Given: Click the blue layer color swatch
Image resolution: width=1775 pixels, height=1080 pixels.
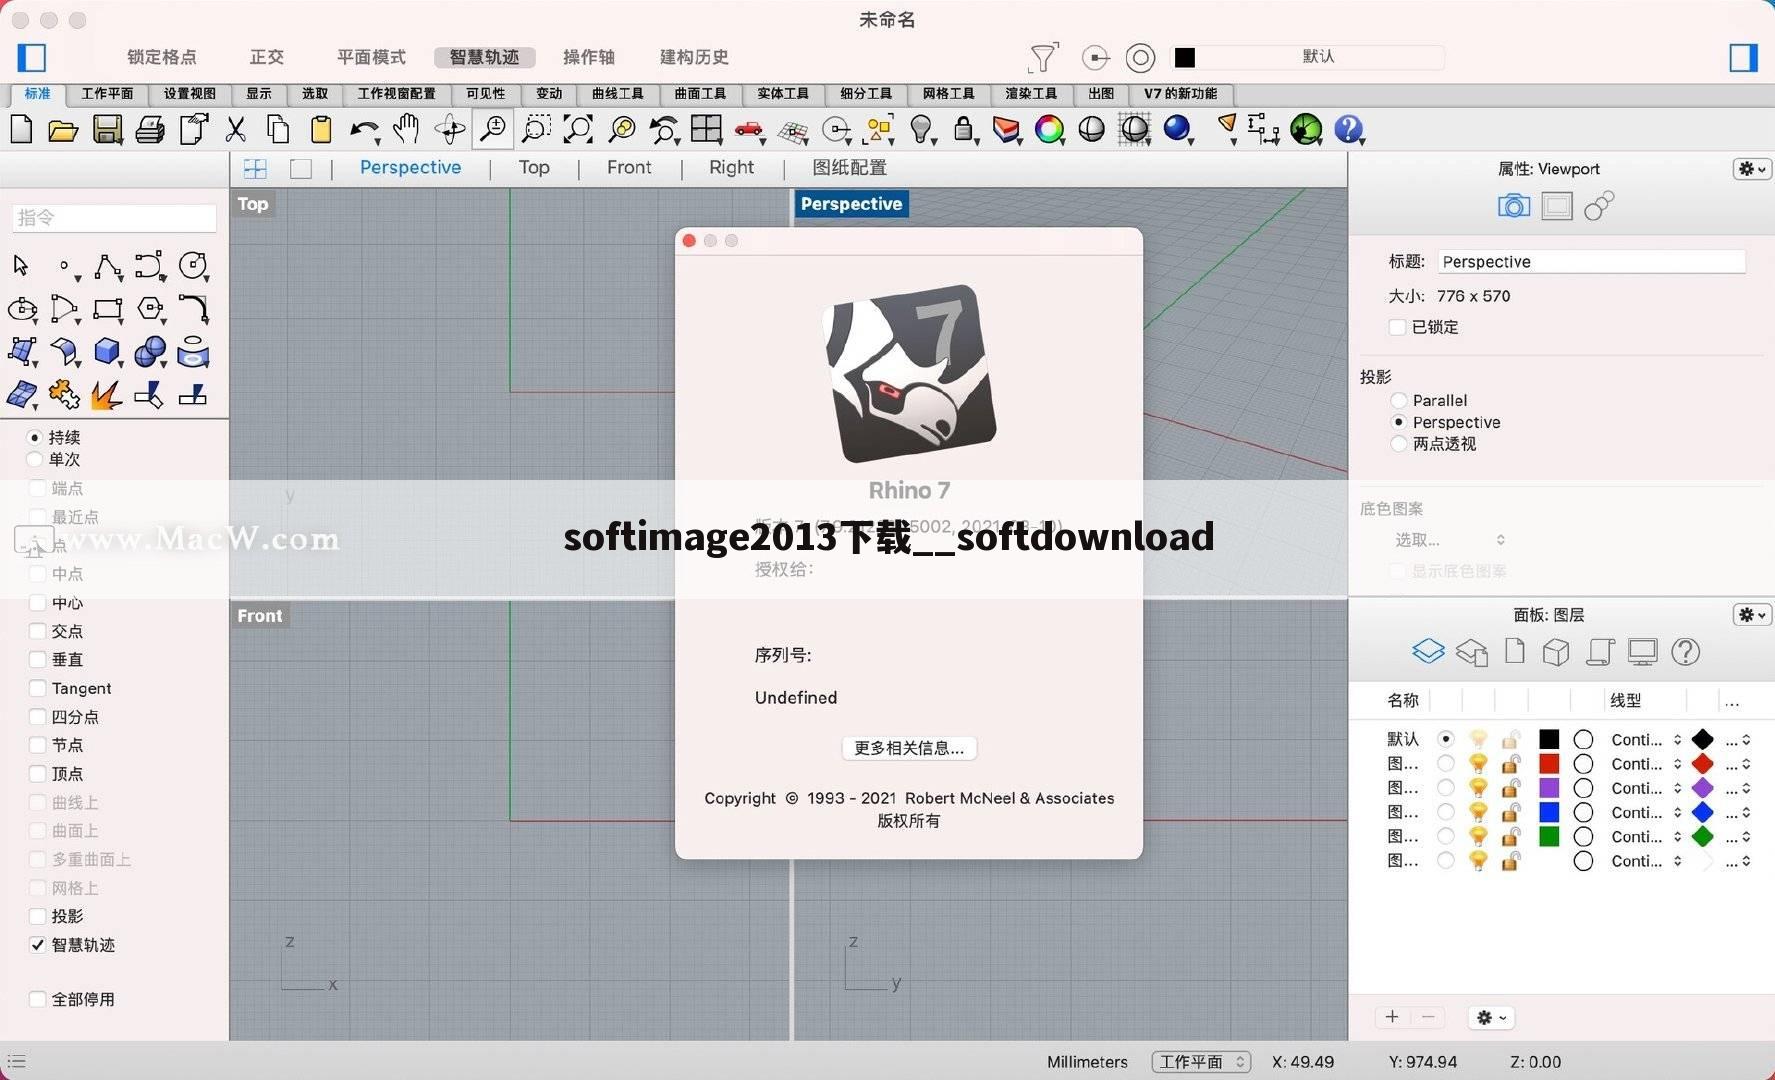Looking at the screenshot, I should [1549, 812].
